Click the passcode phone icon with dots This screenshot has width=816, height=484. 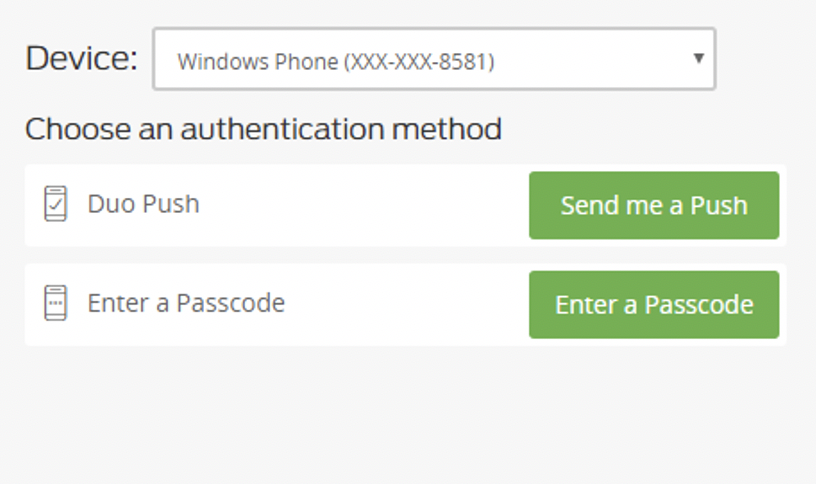(x=55, y=303)
